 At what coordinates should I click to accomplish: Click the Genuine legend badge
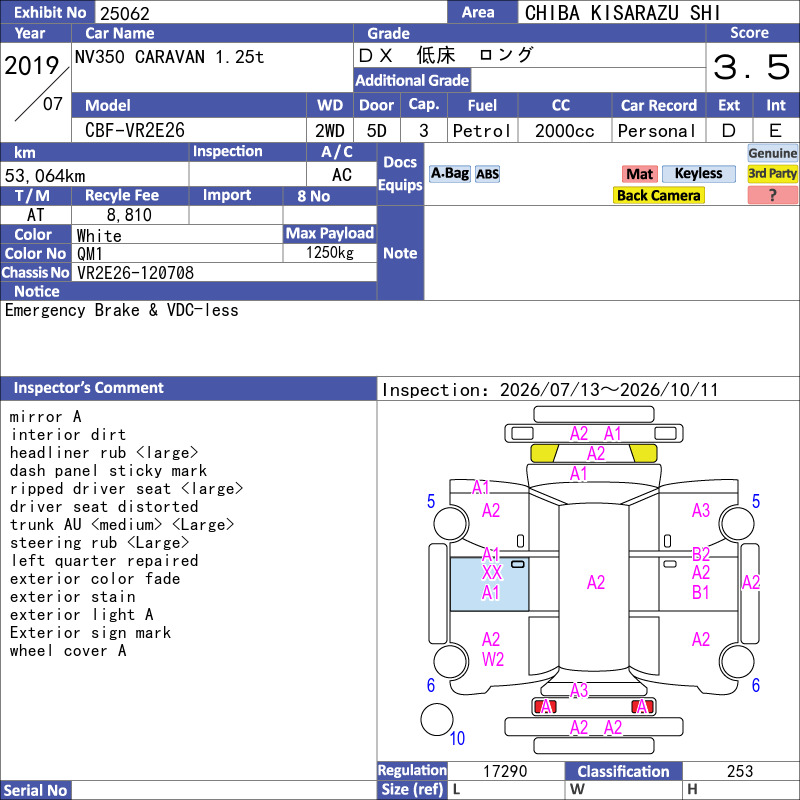coord(772,153)
